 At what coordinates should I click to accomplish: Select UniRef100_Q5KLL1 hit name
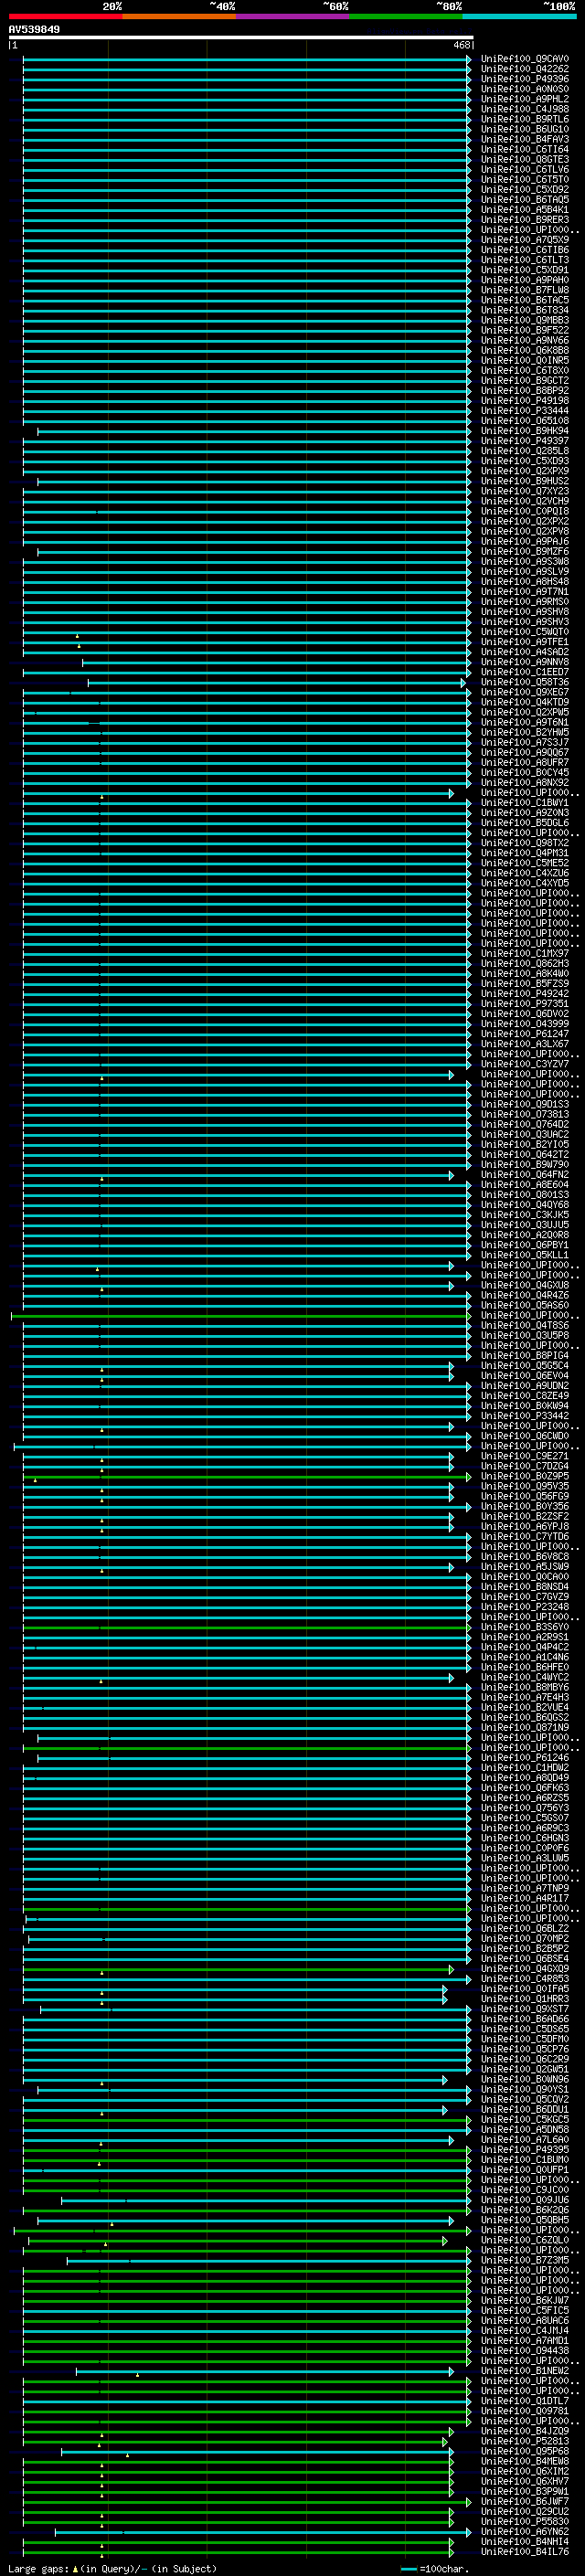pyautogui.click(x=525, y=1255)
